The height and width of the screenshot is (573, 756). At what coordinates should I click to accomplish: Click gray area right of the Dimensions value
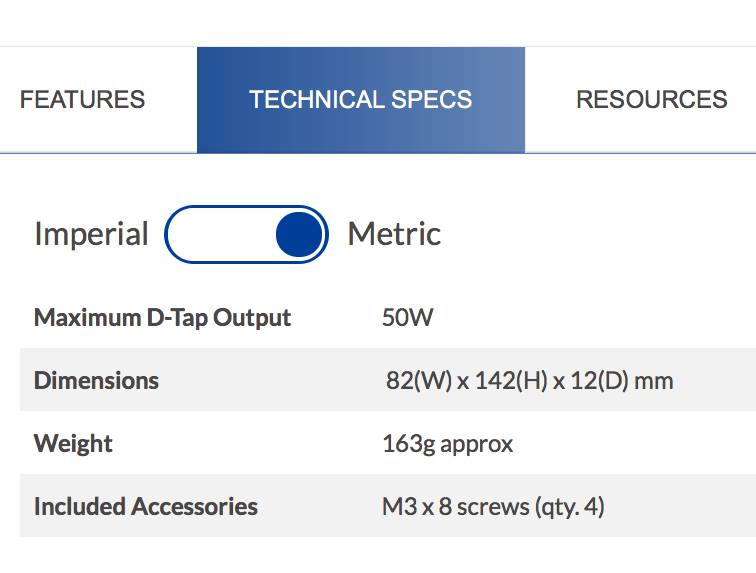click(715, 381)
